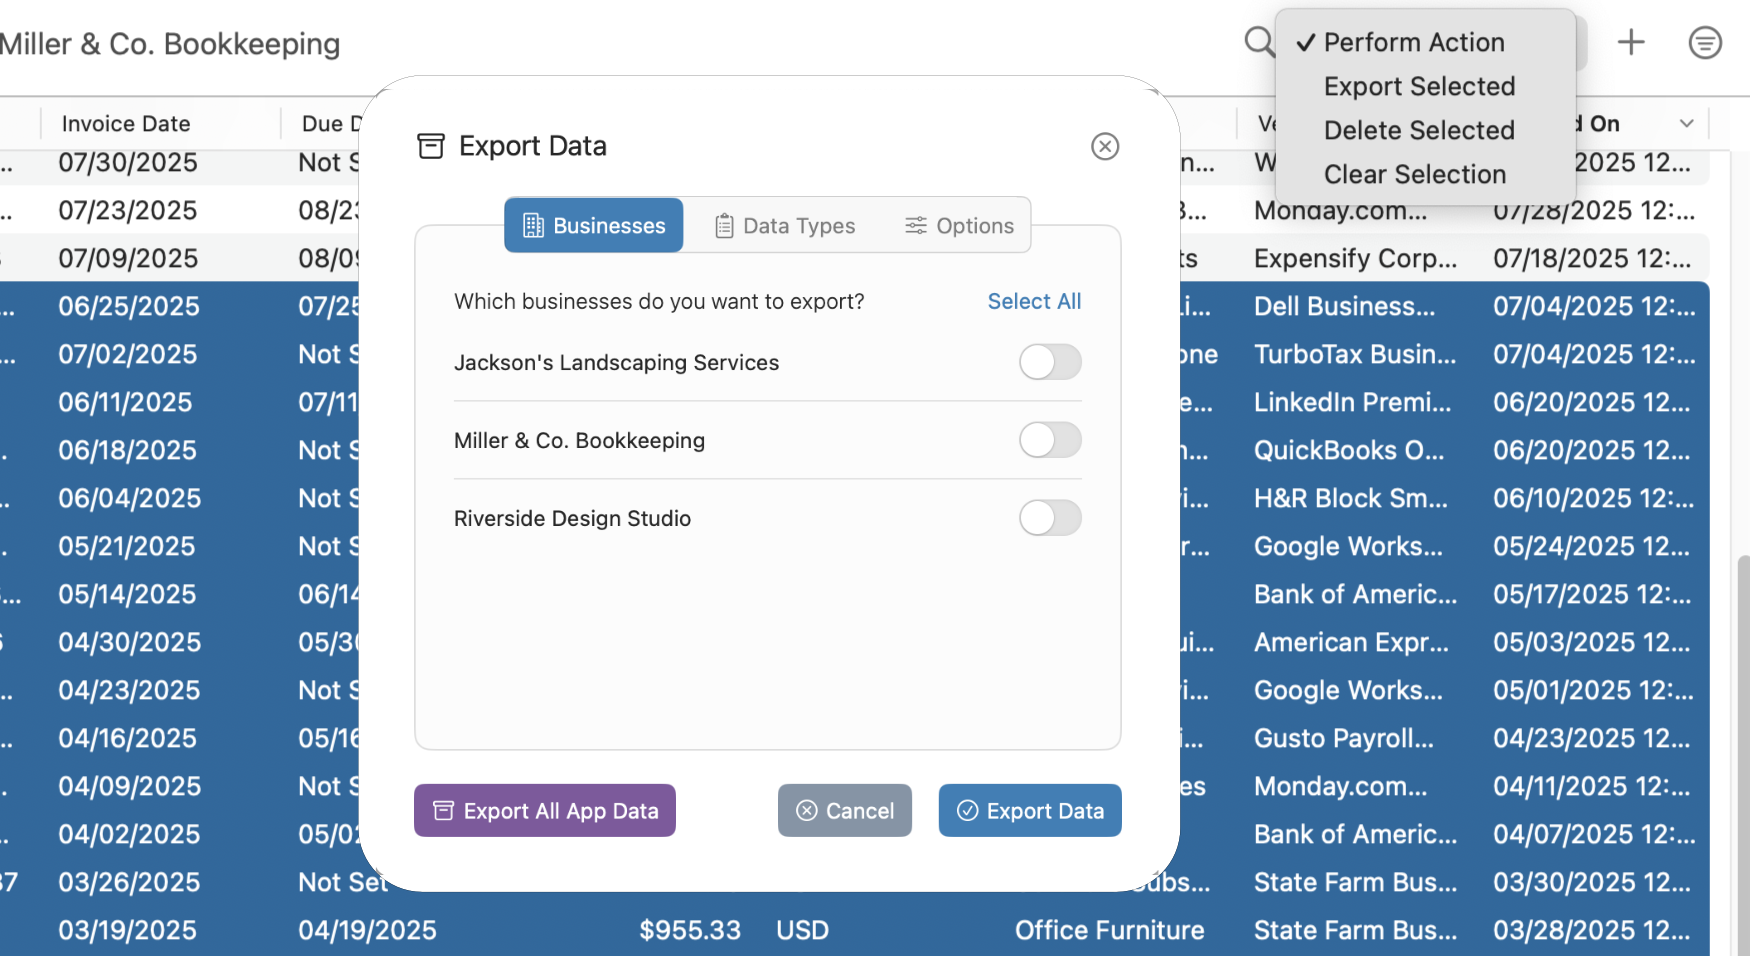
Task: Turn on Riverside Design Studio export
Action: [1049, 518]
